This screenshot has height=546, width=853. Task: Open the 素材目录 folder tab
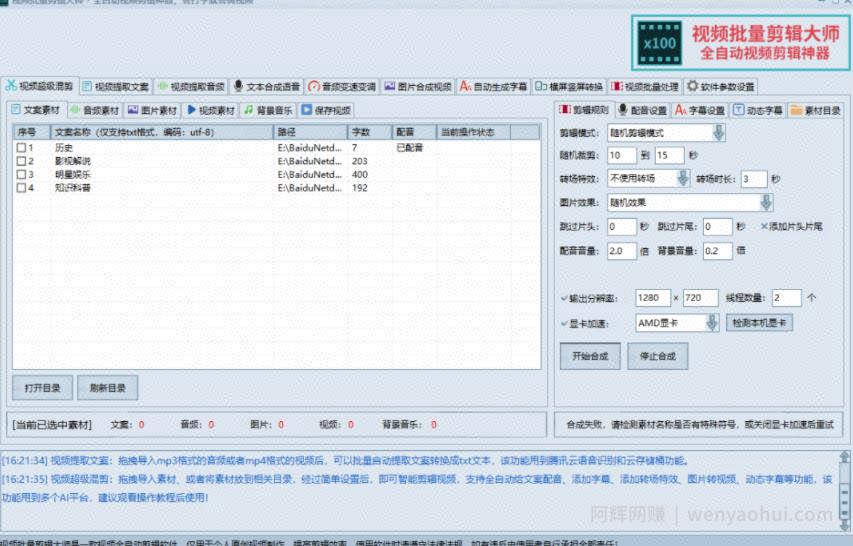[815, 110]
